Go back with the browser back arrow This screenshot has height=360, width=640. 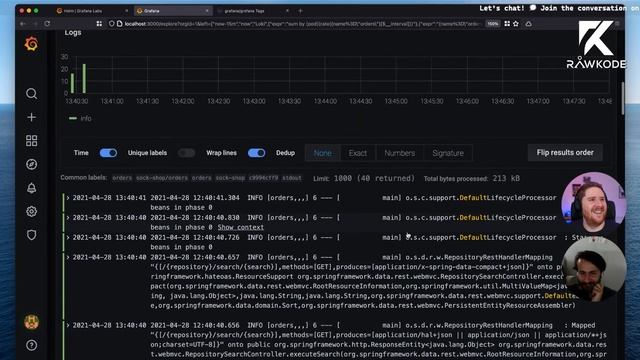coord(22,24)
